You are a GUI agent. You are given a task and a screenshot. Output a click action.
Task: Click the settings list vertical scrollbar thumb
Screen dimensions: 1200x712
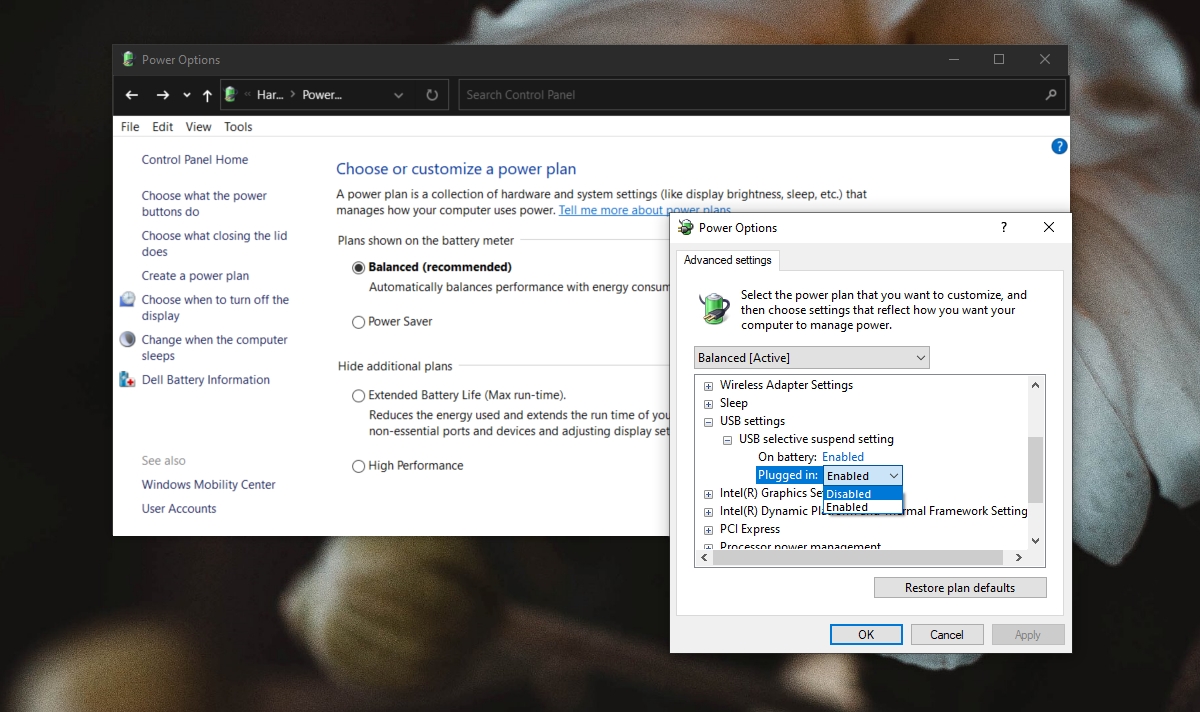(1035, 470)
